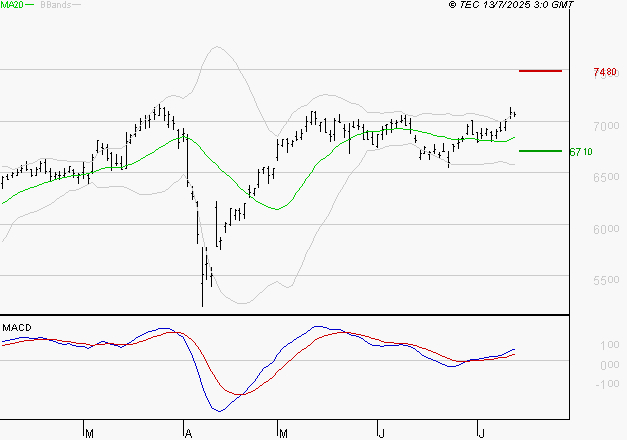Select the green support line marker

pos(540,151)
